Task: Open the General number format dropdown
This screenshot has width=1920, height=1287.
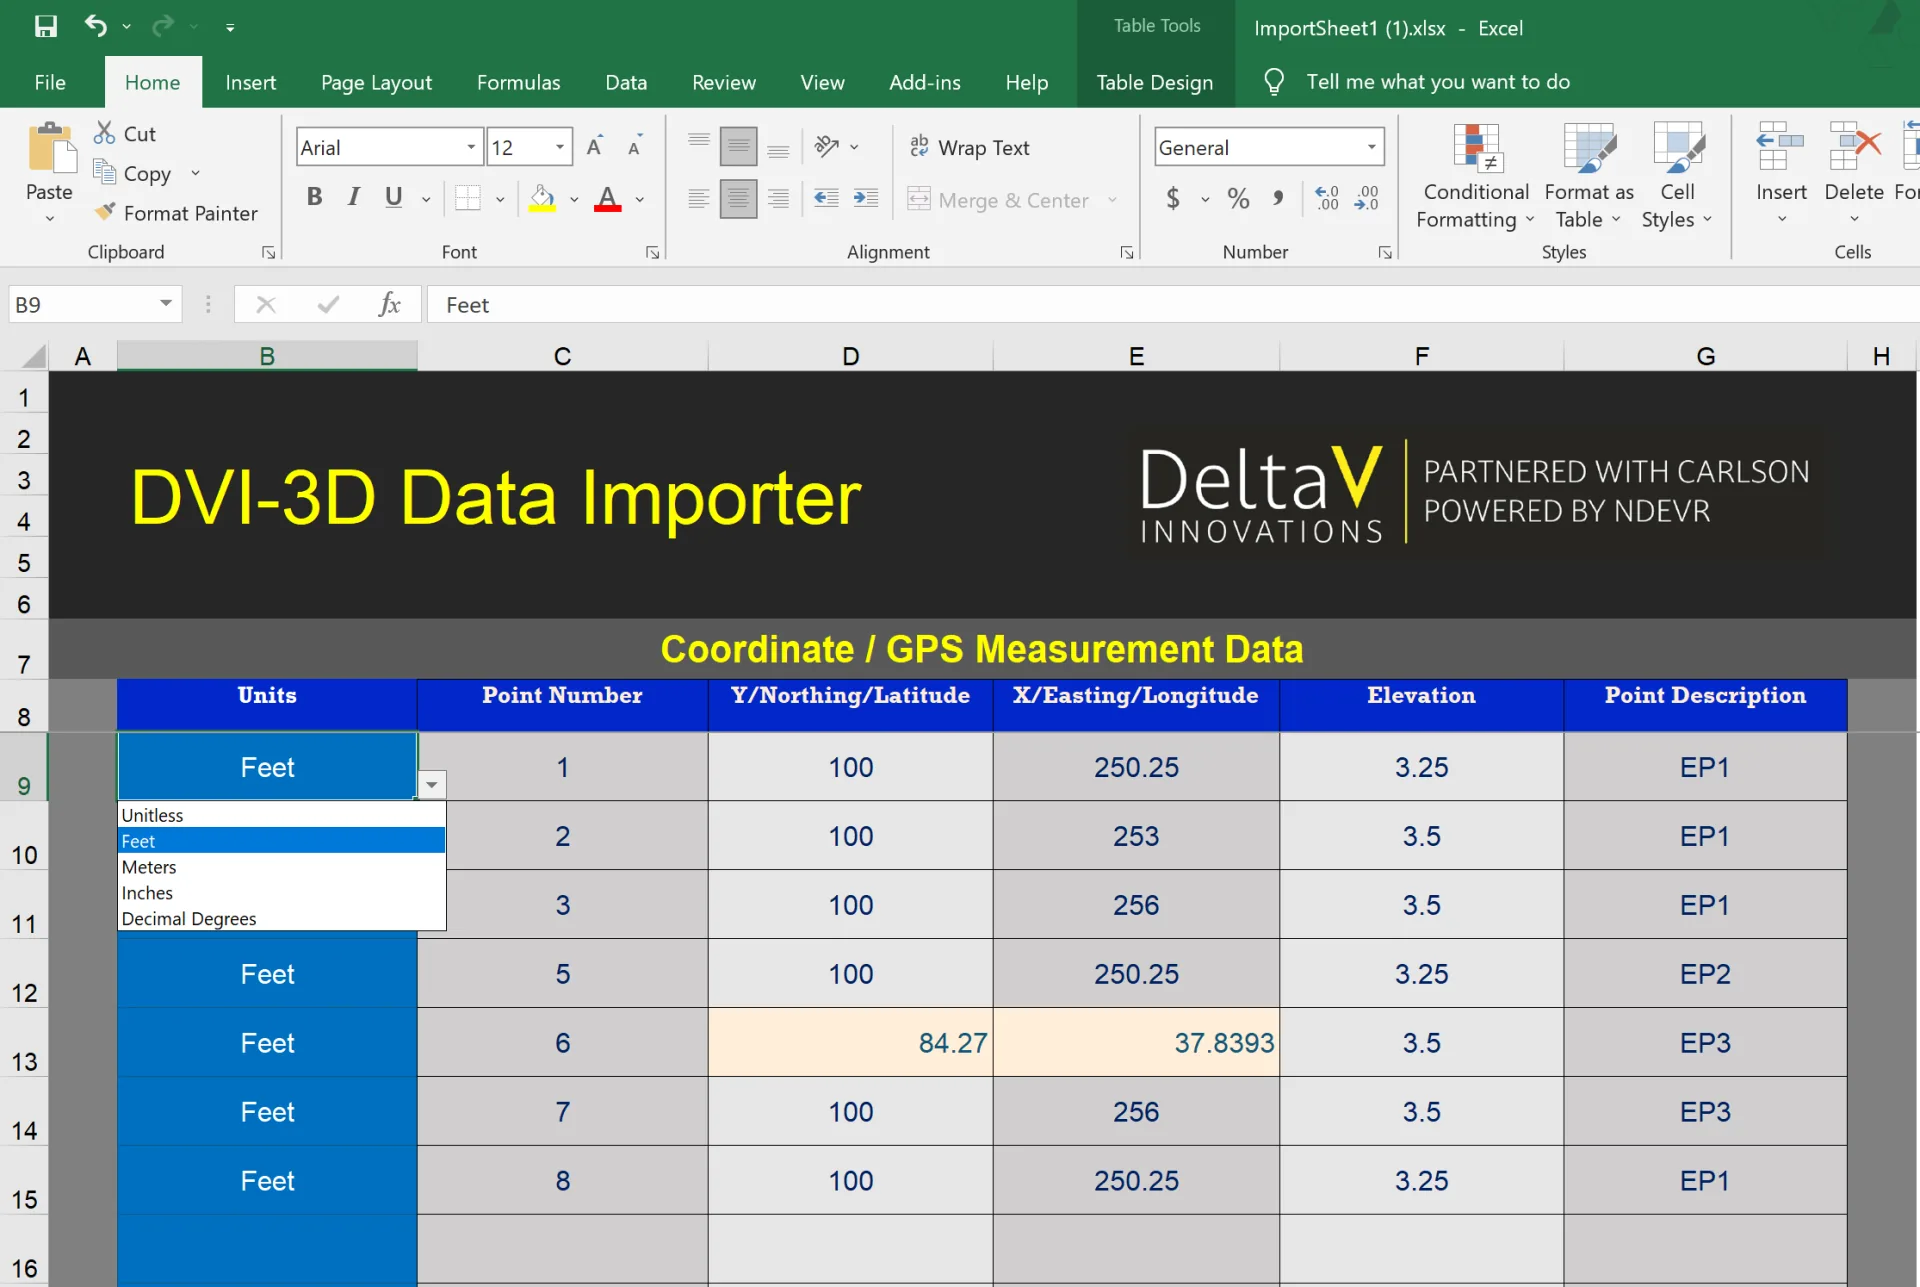Action: [1372, 147]
